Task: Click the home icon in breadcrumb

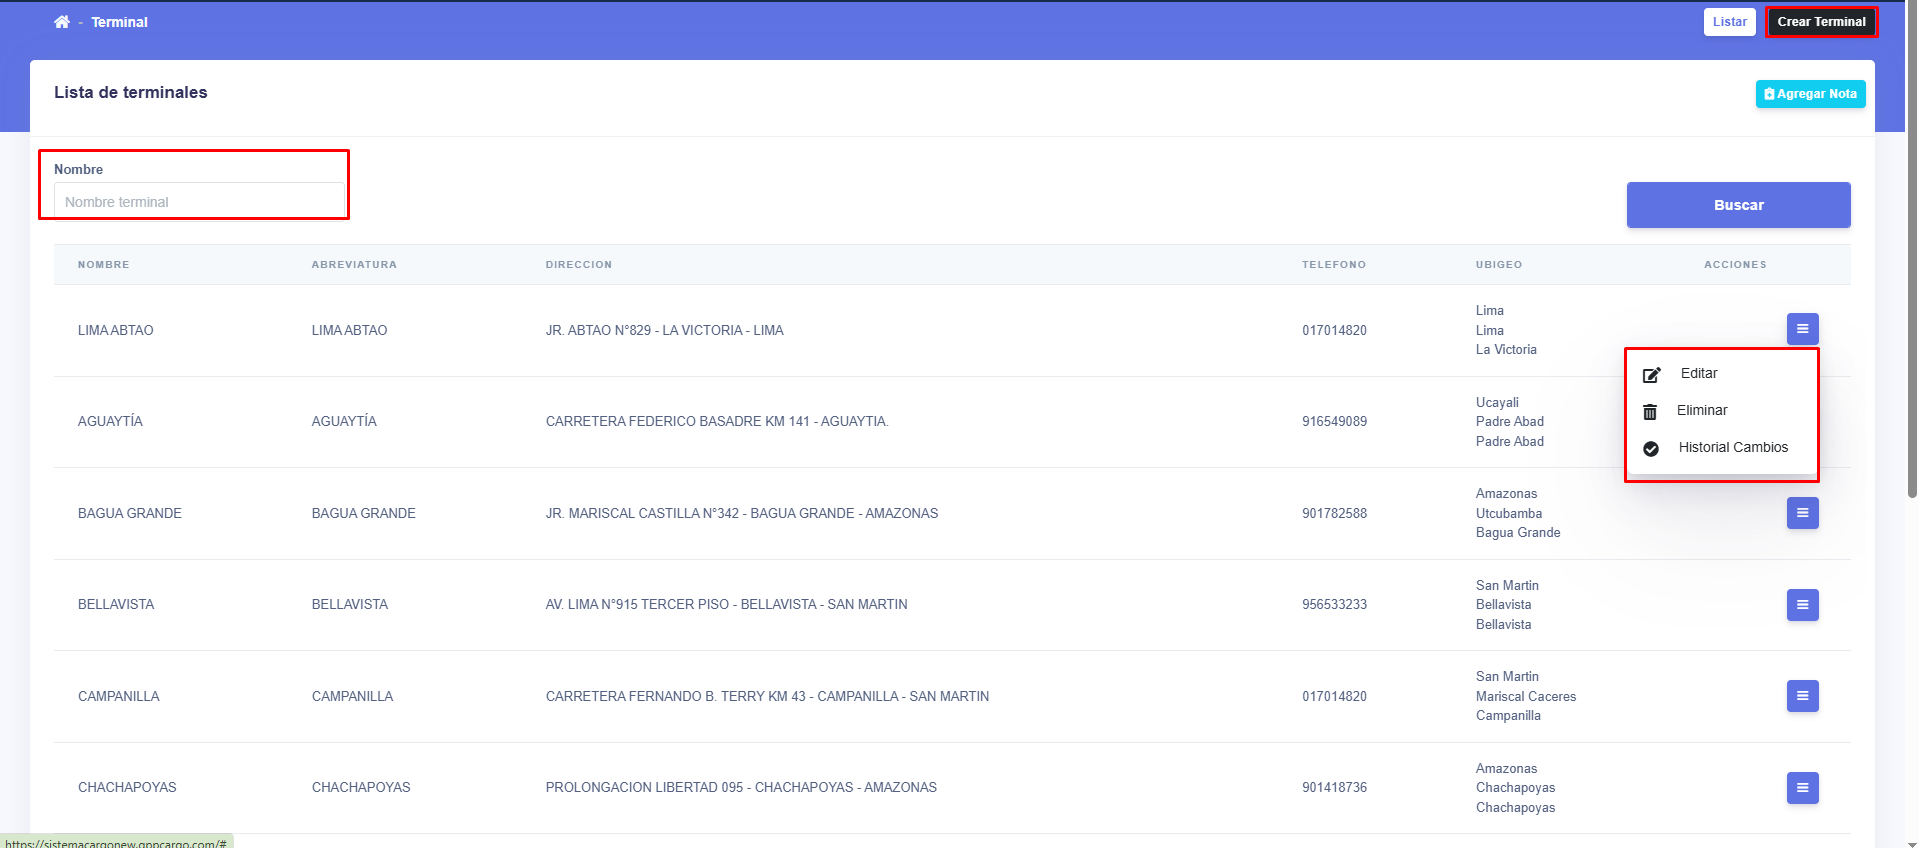Action: [62, 22]
